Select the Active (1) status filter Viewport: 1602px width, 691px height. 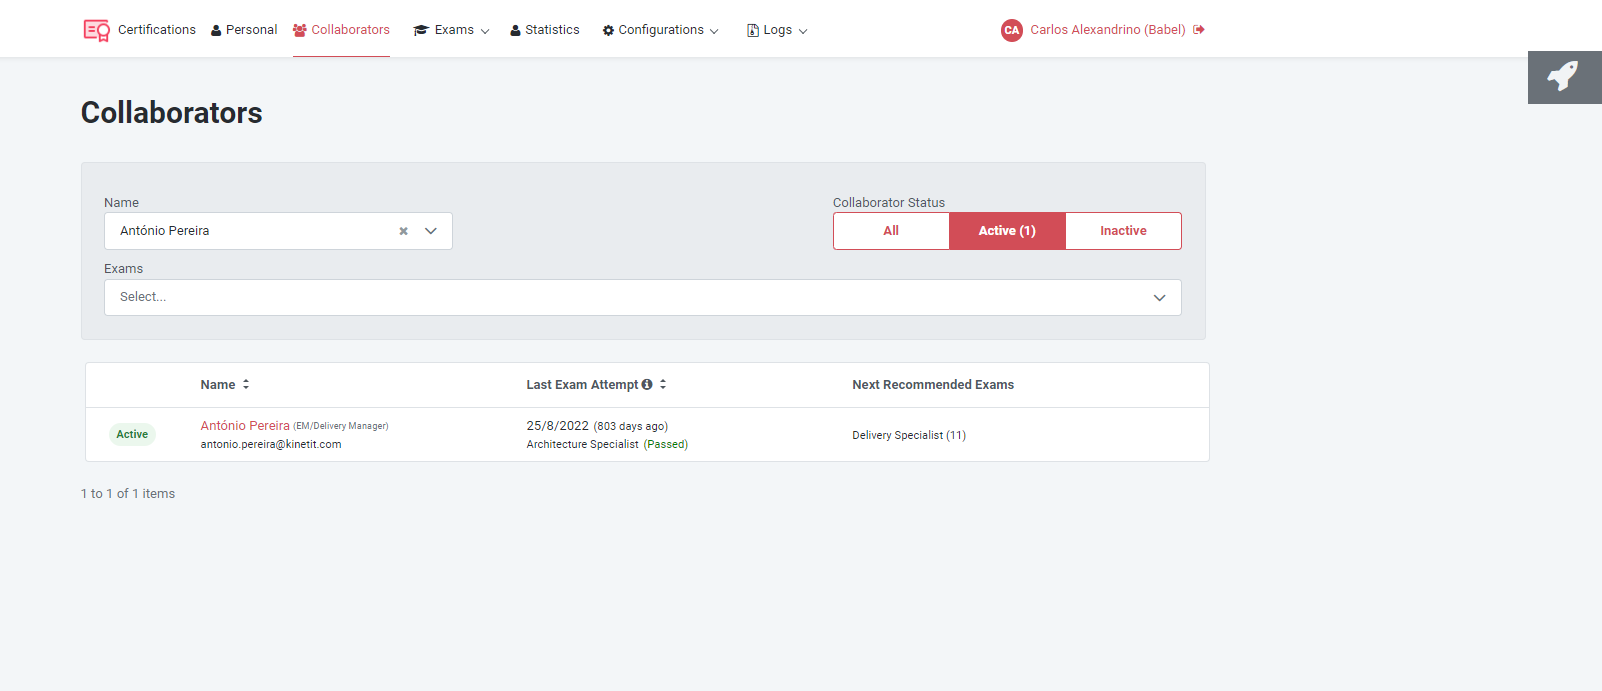coord(1007,231)
